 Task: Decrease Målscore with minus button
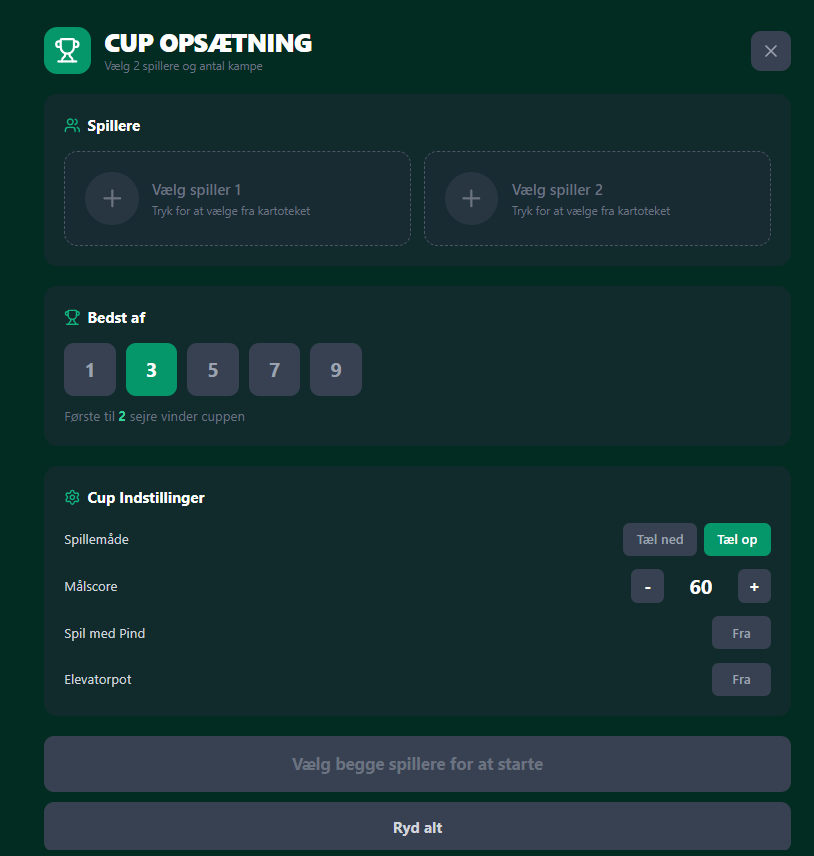coord(647,586)
